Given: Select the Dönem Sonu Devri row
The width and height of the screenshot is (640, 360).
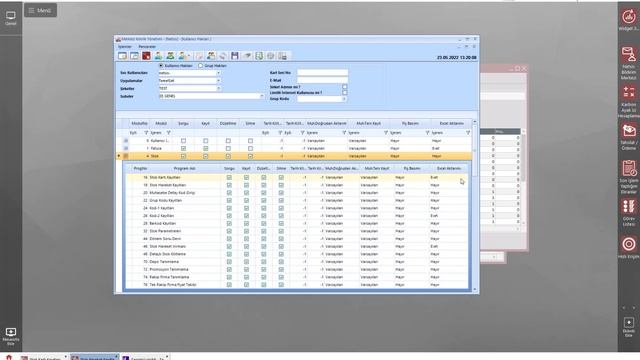Looking at the screenshot, I should pos(297,239).
